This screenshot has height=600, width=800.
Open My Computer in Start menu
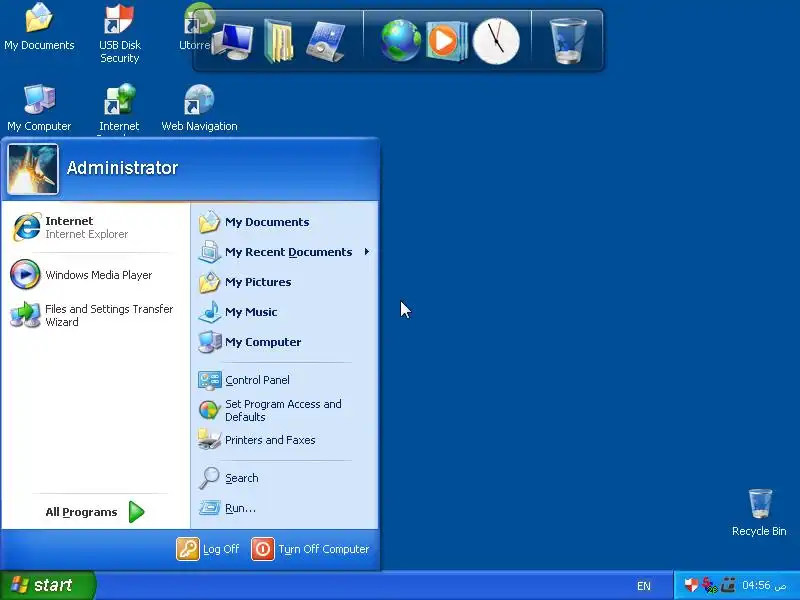(x=284, y=342)
